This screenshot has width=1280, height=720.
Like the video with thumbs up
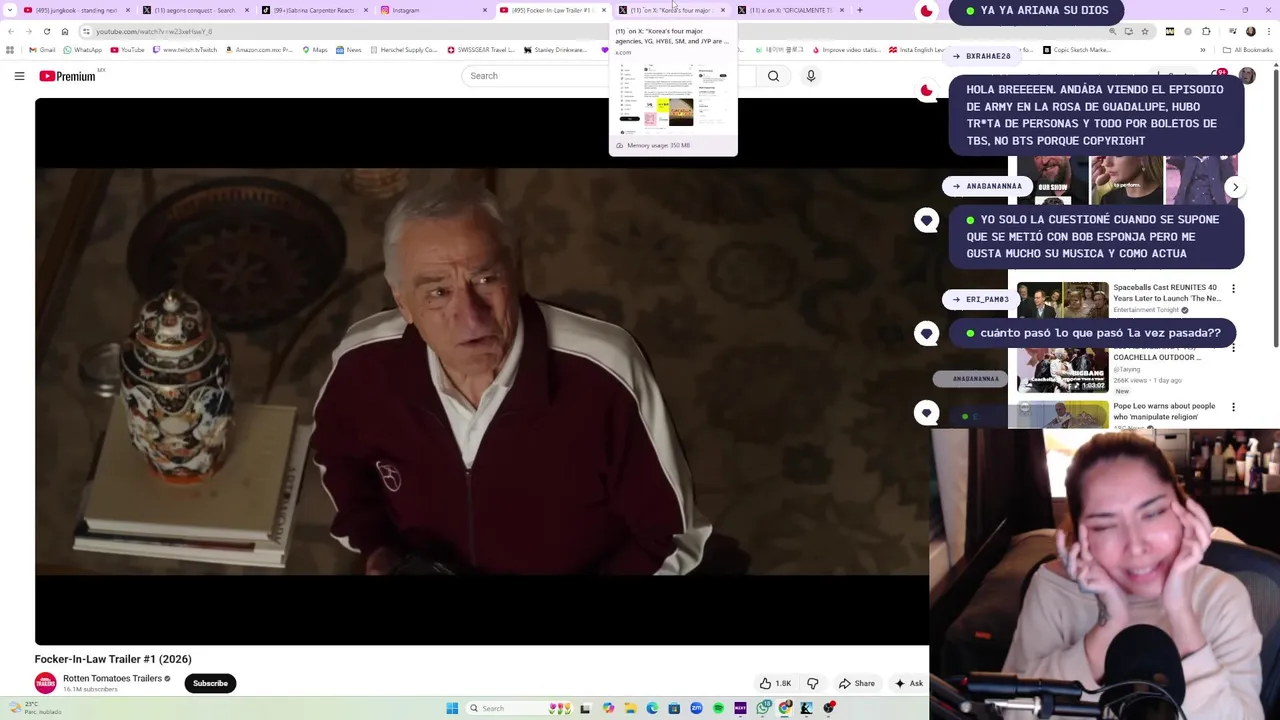[775, 683]
